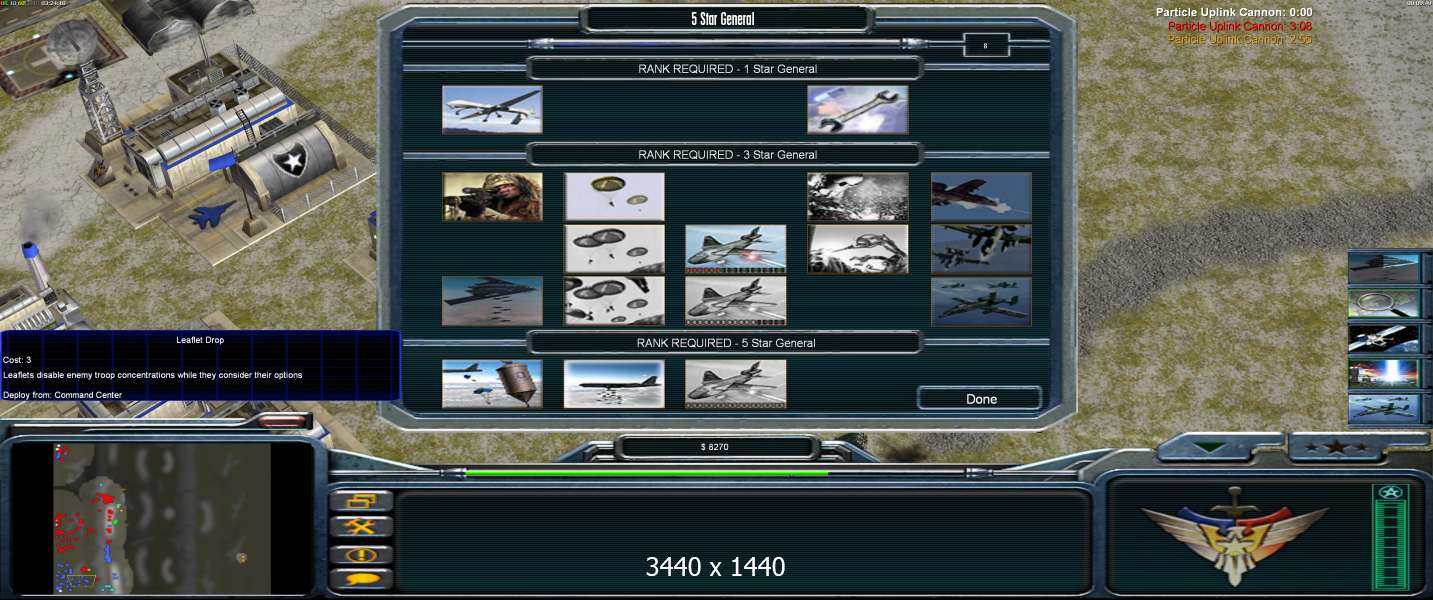
Task: Select the B-52 bomber dropping bombs icon
Action: pos(614,384)
